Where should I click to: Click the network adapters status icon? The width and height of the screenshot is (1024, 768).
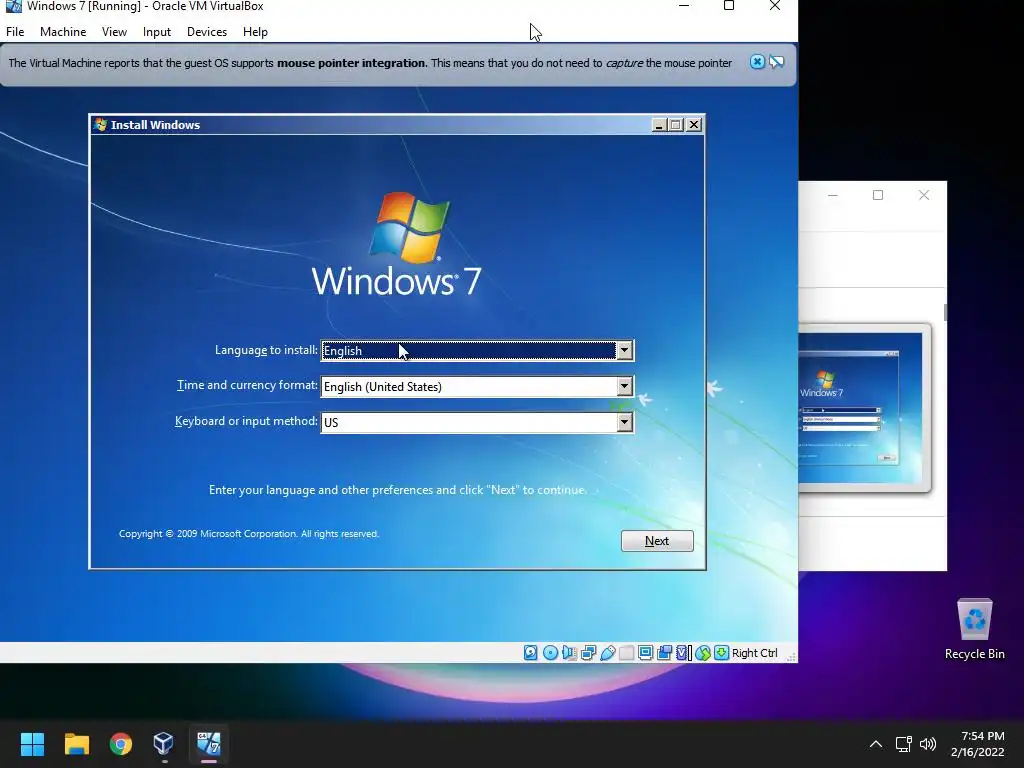point(588,652)
